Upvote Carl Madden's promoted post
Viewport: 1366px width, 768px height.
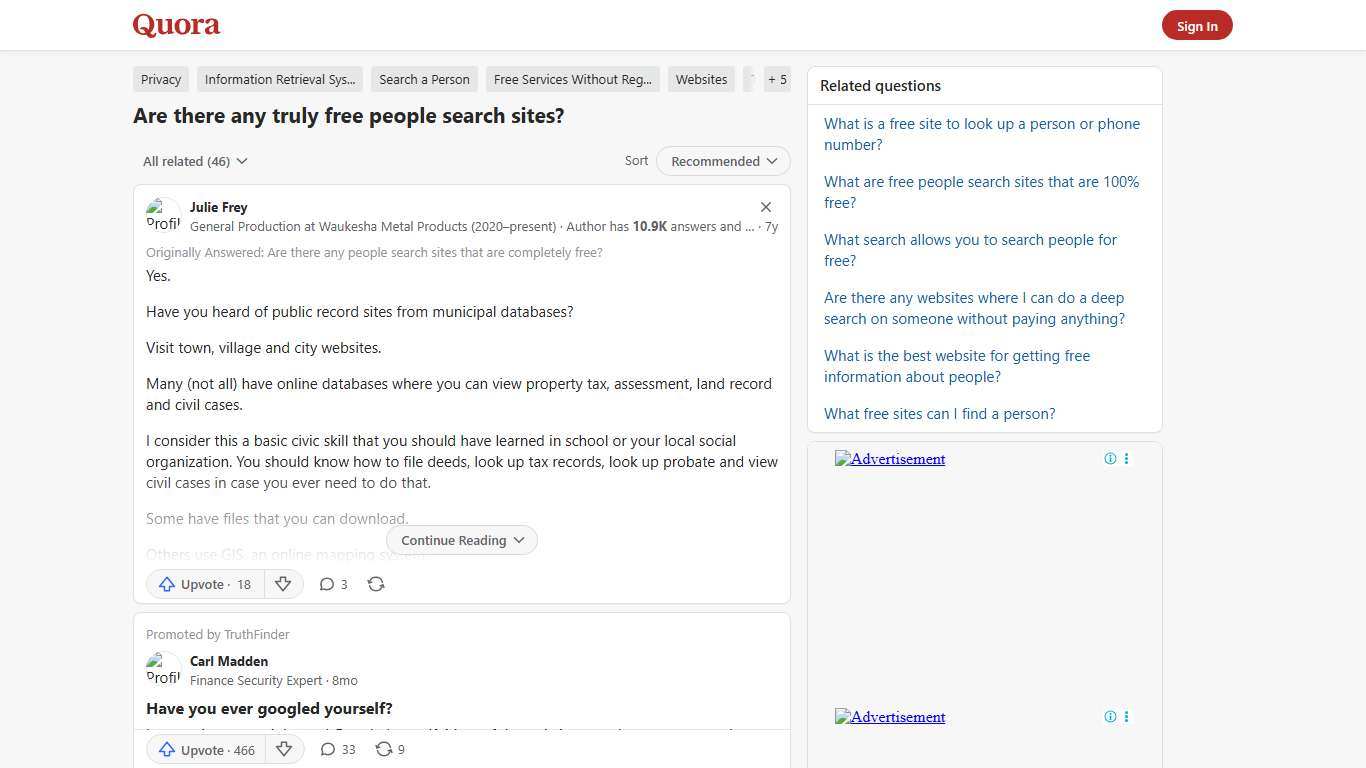pos(206,749)
